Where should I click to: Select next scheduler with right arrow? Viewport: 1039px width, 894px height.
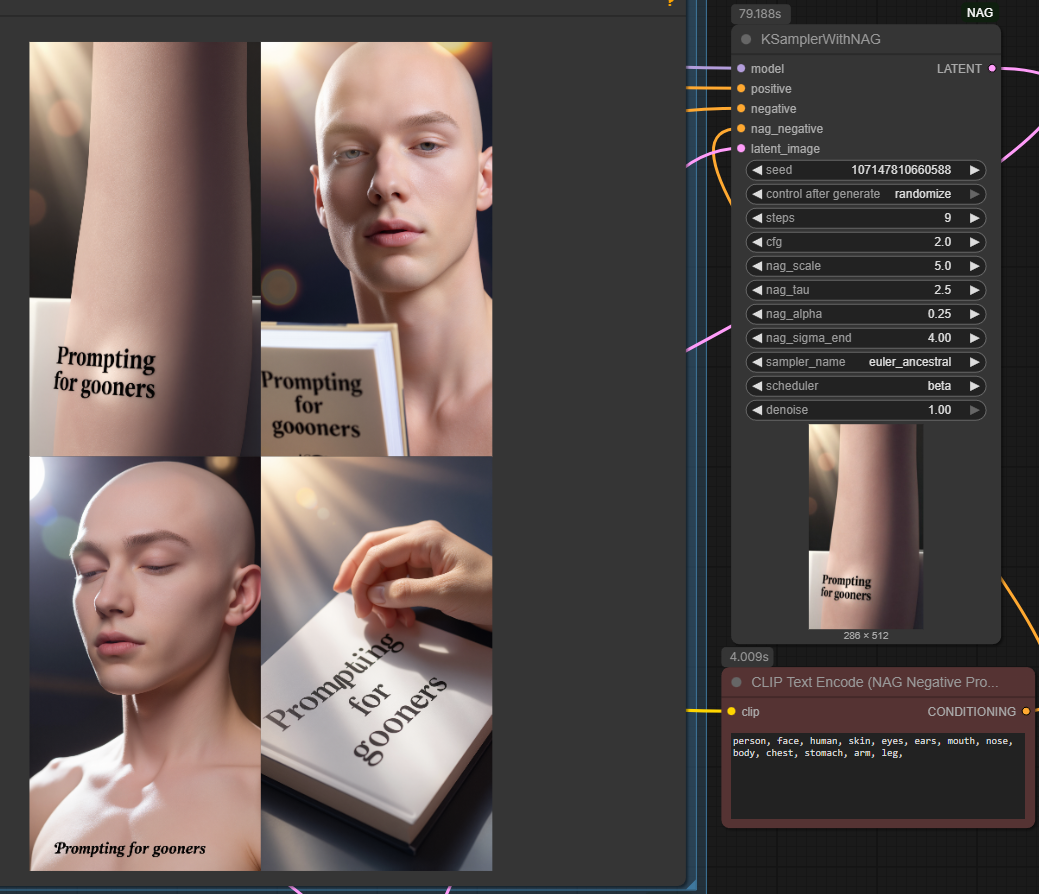975,386
